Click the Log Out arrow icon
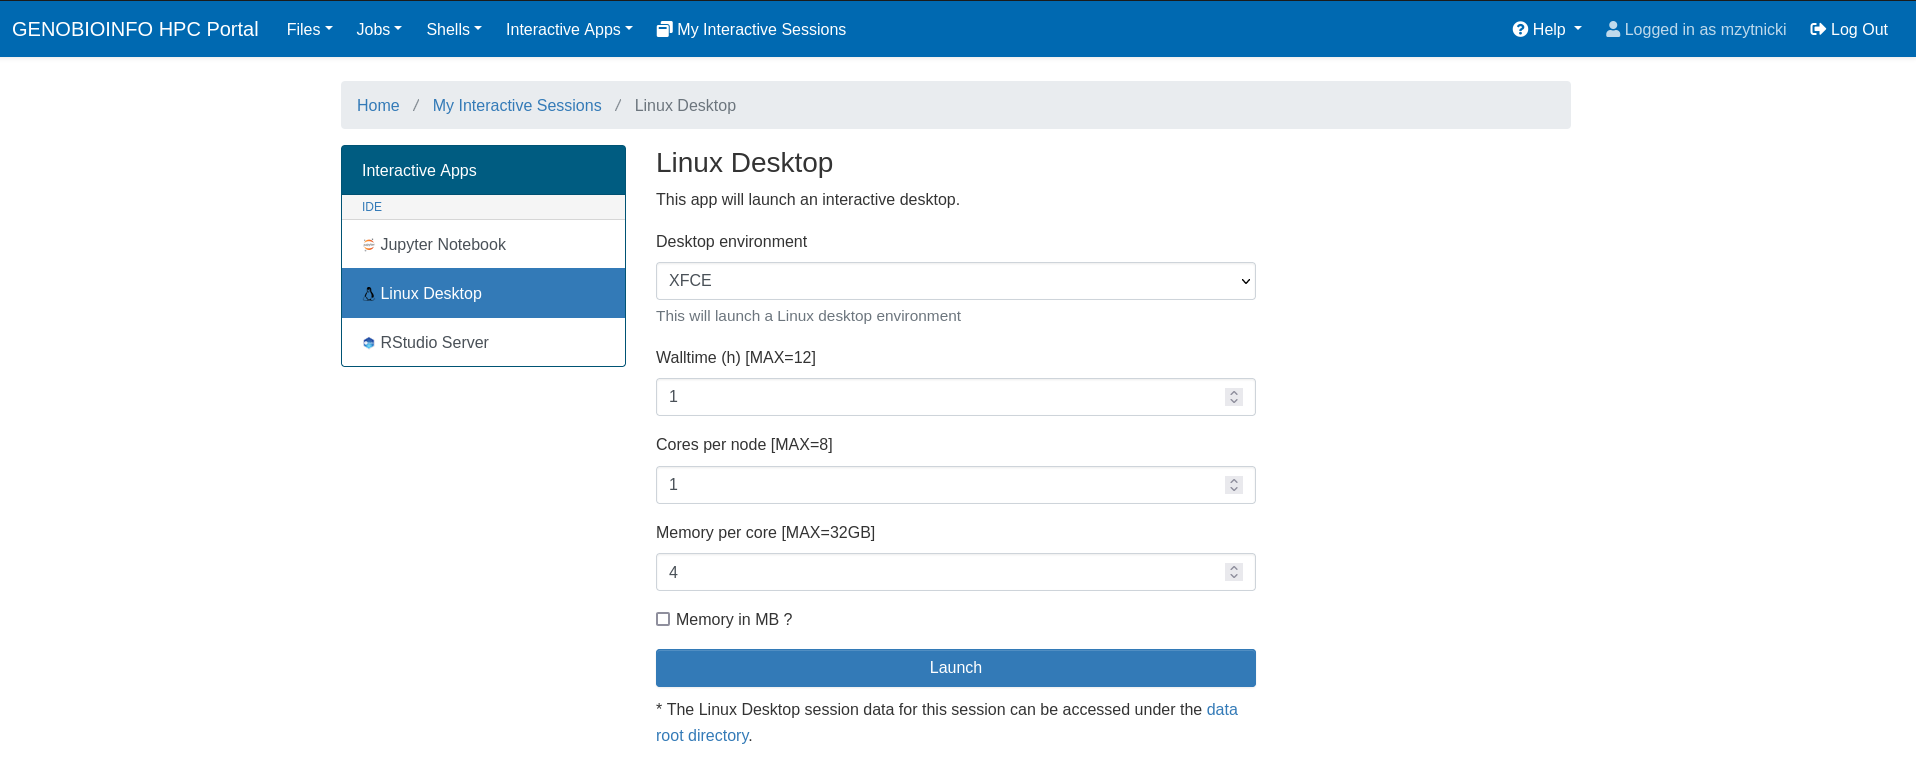The height and width of the screenshot is (766, 1916). click(1818, 29)
